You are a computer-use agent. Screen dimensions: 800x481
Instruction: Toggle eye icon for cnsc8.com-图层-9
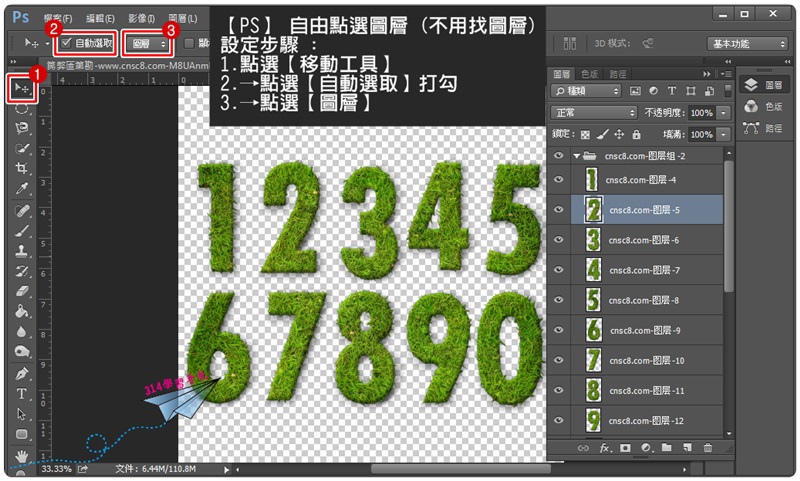[559, 330]
